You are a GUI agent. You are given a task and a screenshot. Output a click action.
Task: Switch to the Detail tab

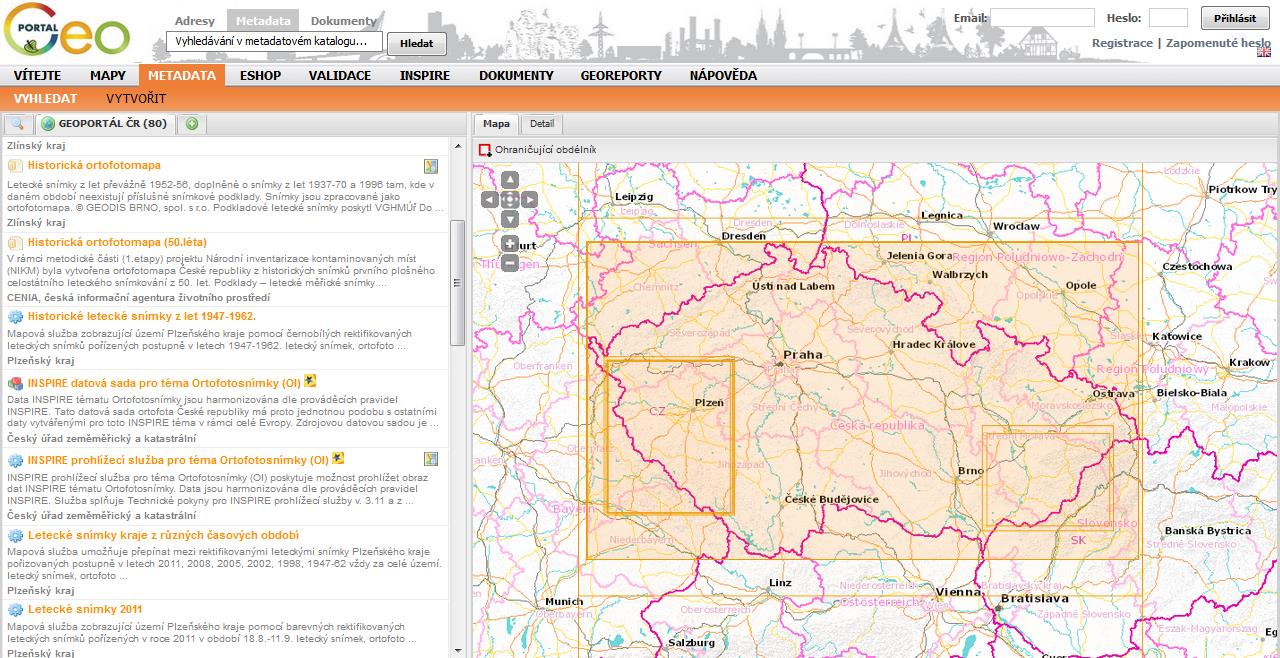pos(541,124)
